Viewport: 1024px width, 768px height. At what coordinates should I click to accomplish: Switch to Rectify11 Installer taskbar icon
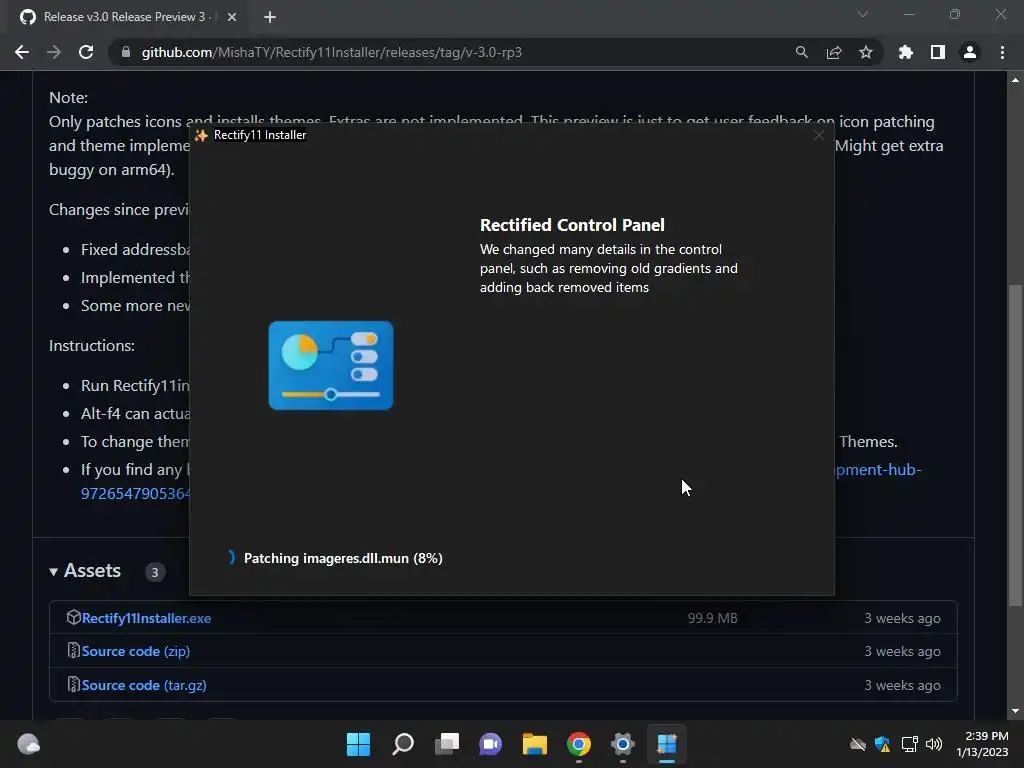pos(667,744)
